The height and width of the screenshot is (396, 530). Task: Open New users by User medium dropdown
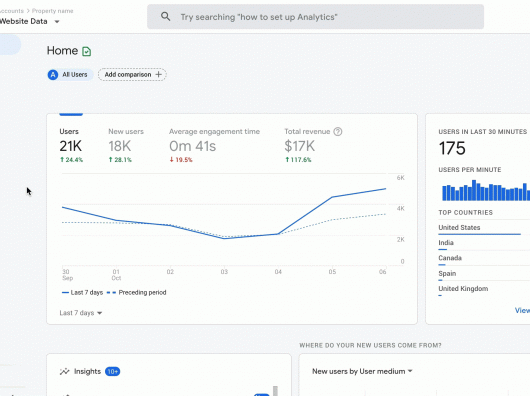coord(362,371)
